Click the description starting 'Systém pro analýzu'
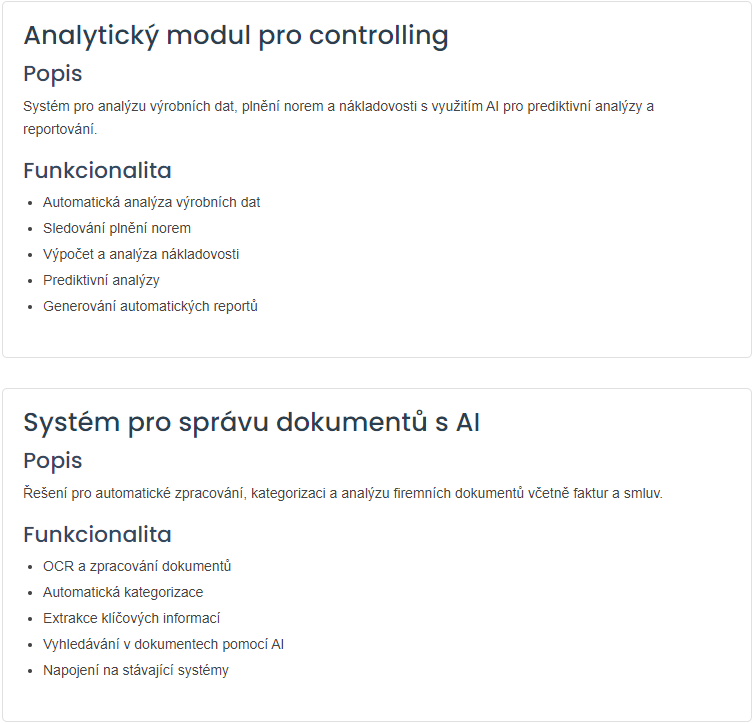The width and height of the screenshot is (753, 723). [x=339, y=118]
